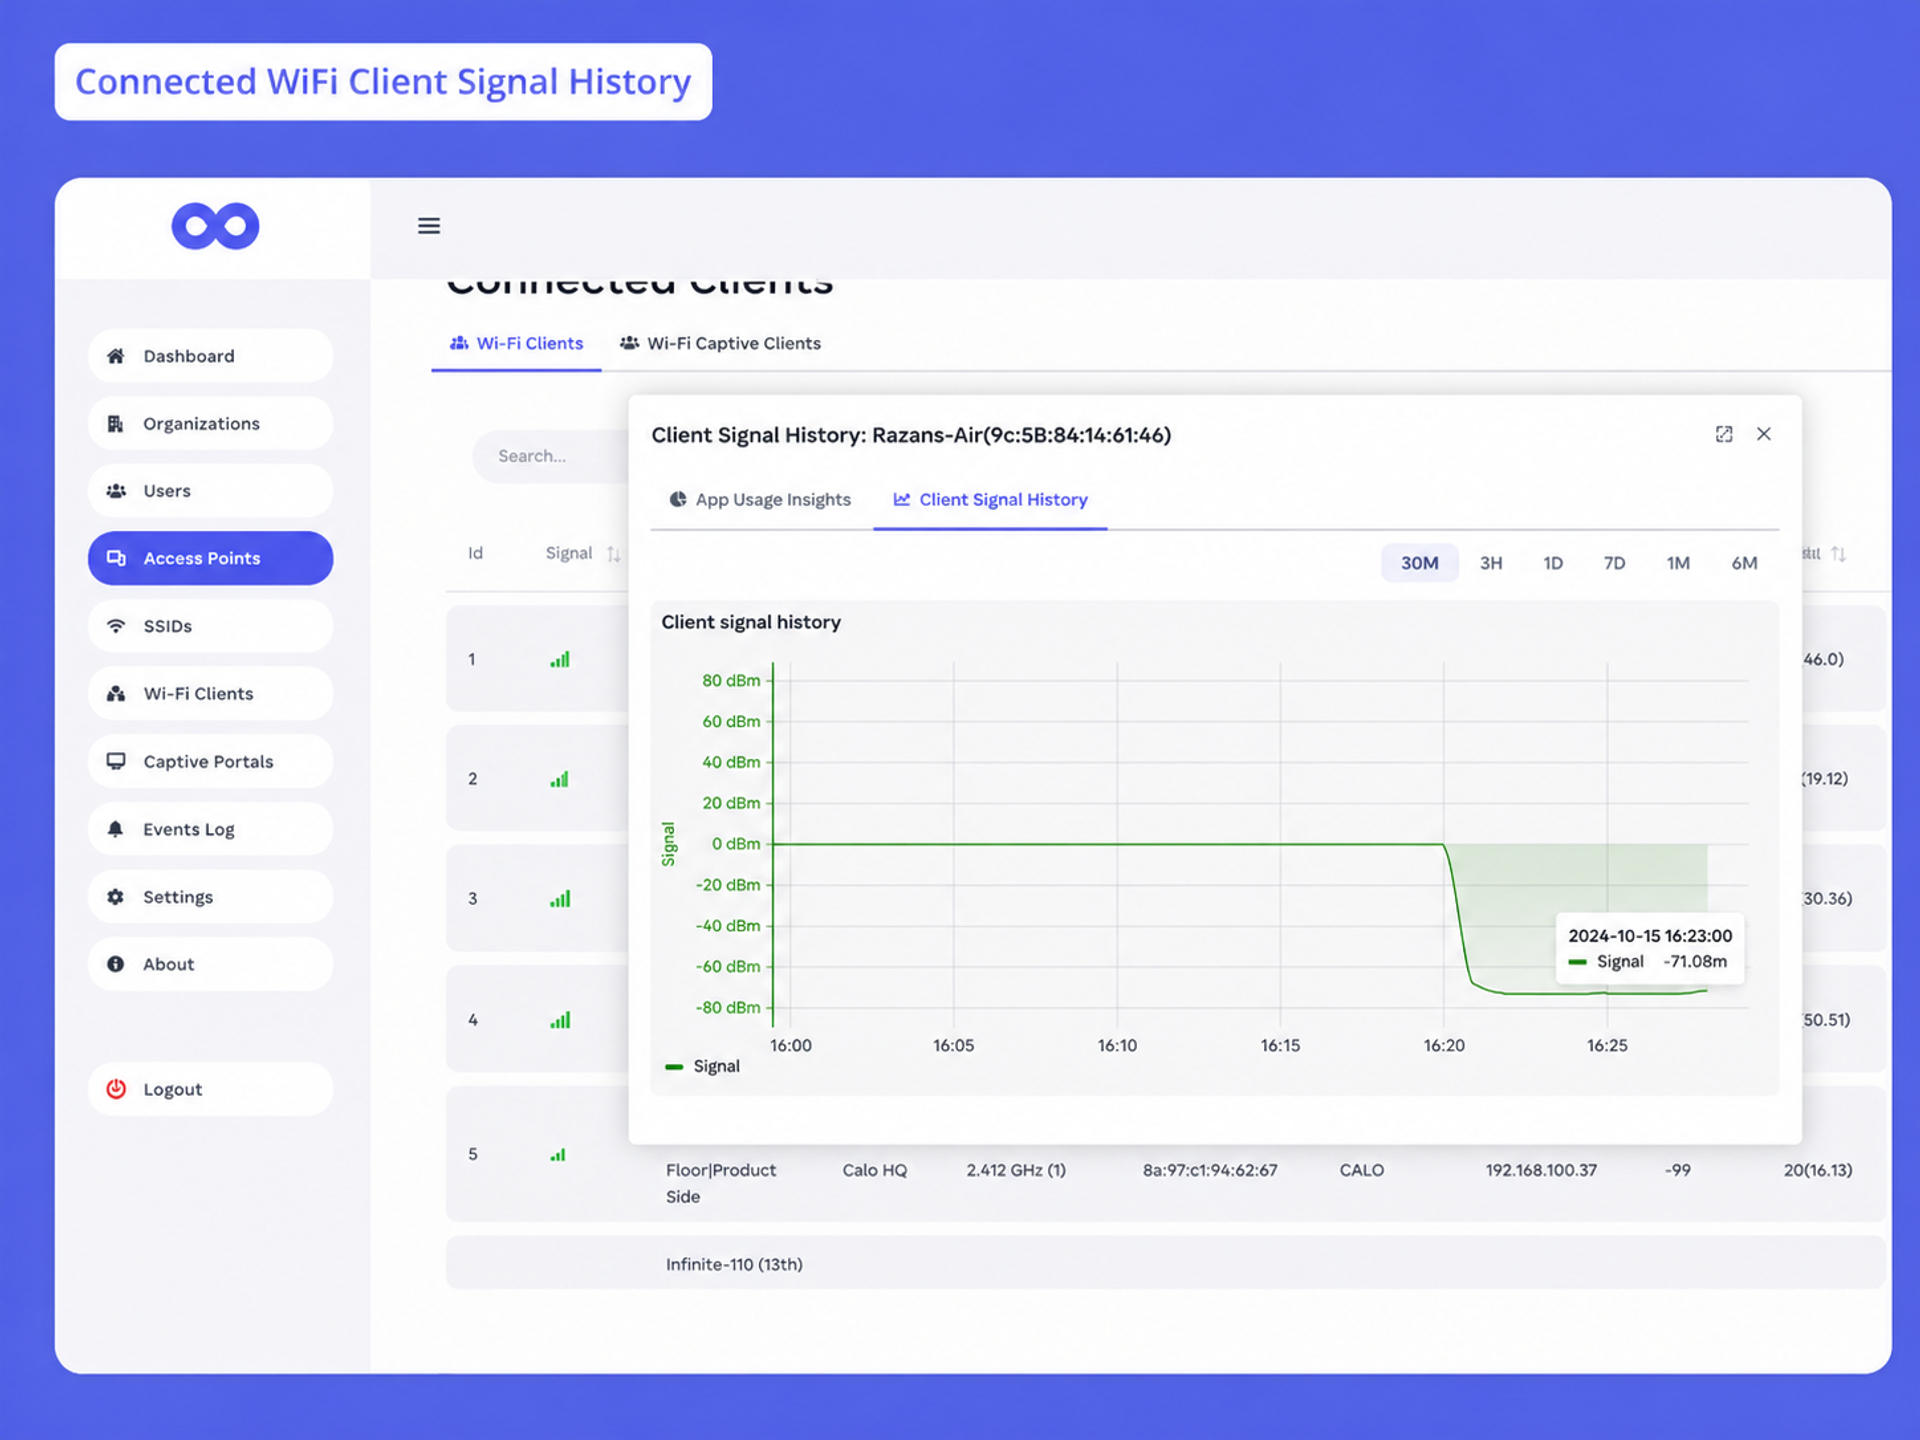The height and width of the screenshot is (1440, 1920).
Task: Select Access Points sidebar item
Action: 210,558
